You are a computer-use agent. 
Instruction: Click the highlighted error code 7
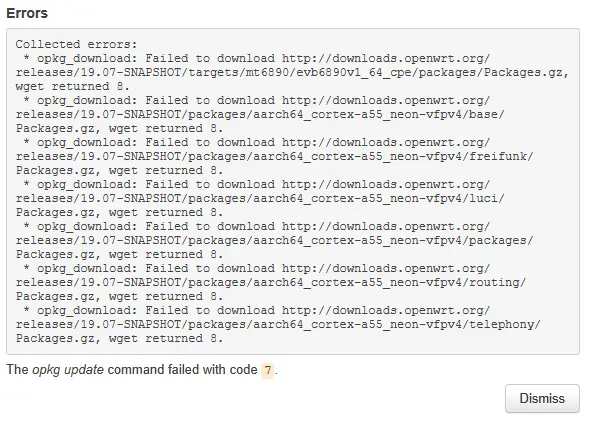pos(268,370)
